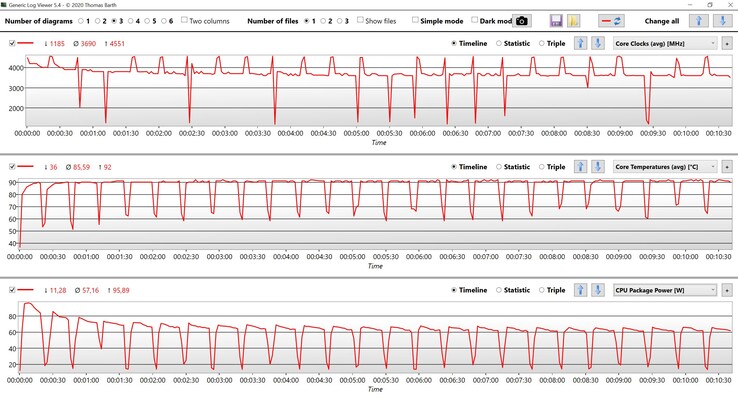Click Change all down arrow
This screenshot has width=738, height=400.
[x=718, y=20]
